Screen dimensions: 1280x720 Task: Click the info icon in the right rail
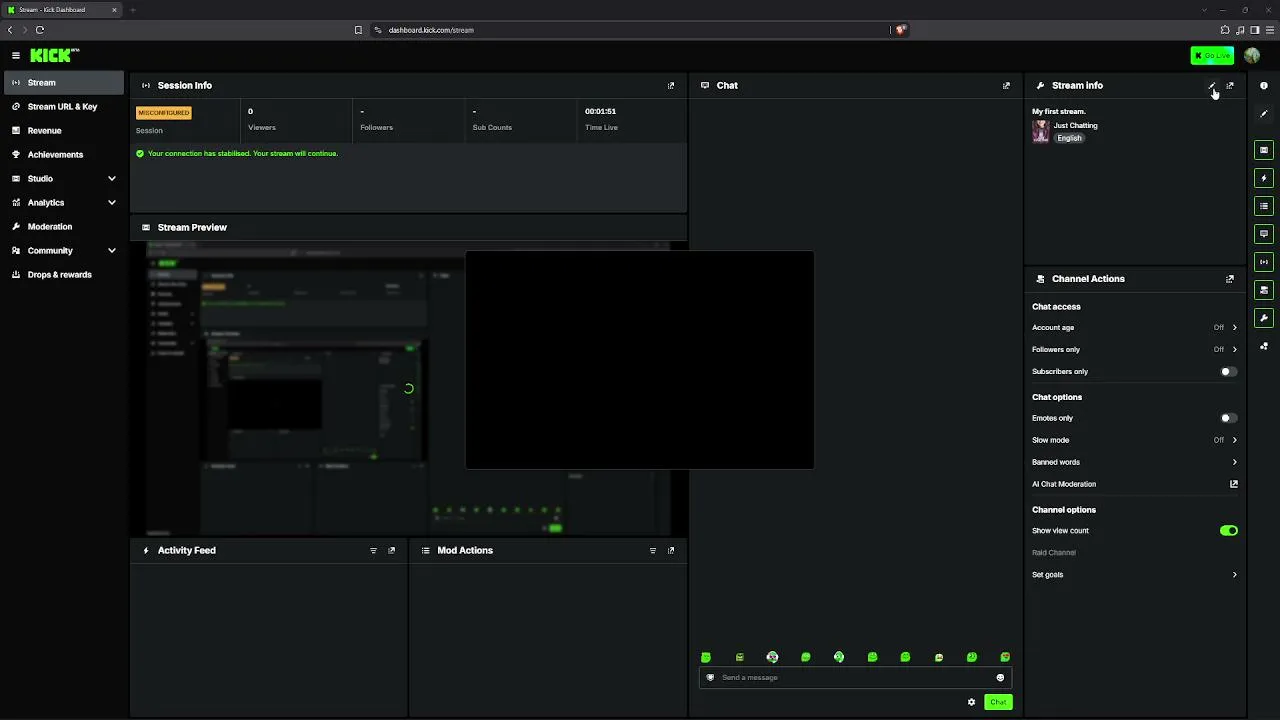coord(1264,86)
